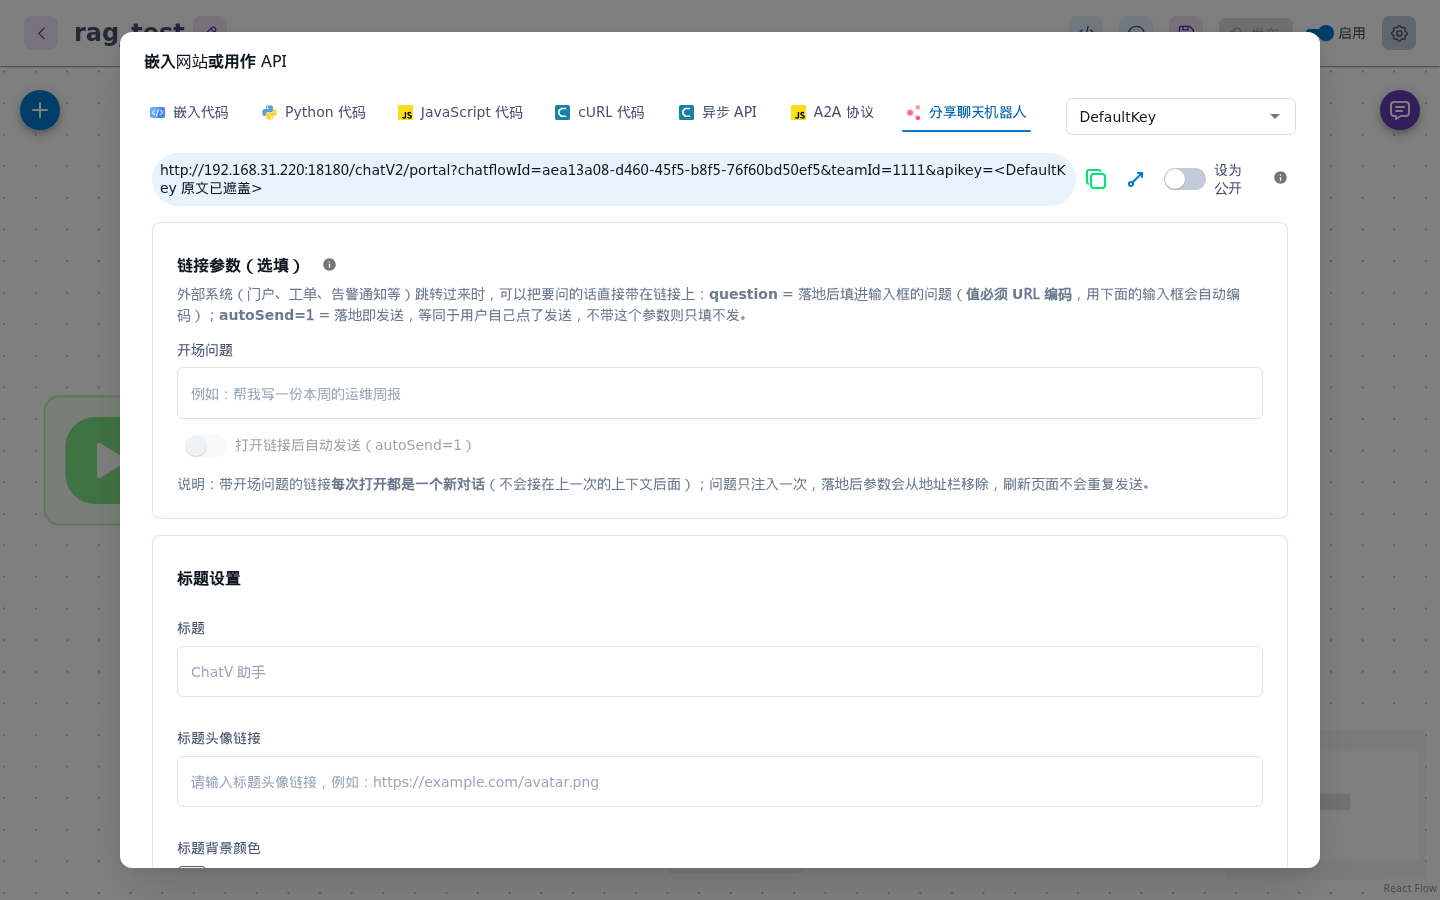Toggle the 启用 switch in the top bar
This screenshot has width=1440, height=900.
tap(1323, 33)
